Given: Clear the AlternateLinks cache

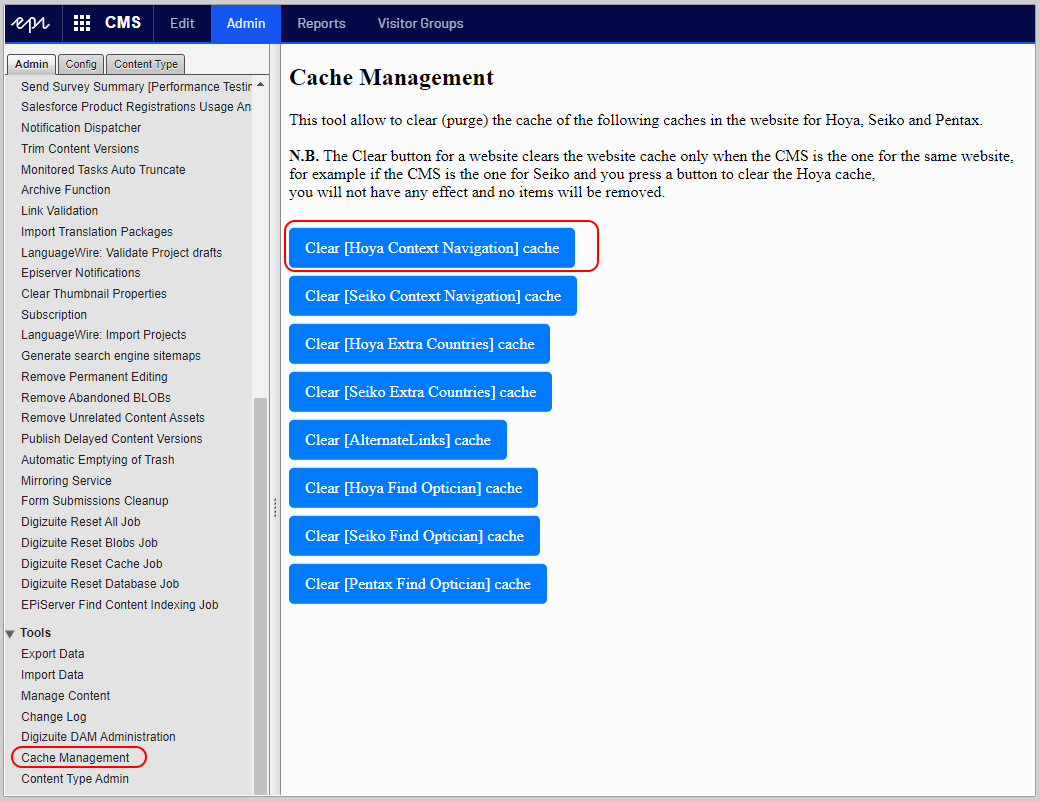Looking at the screenshot, I should [x=397, y=440].
